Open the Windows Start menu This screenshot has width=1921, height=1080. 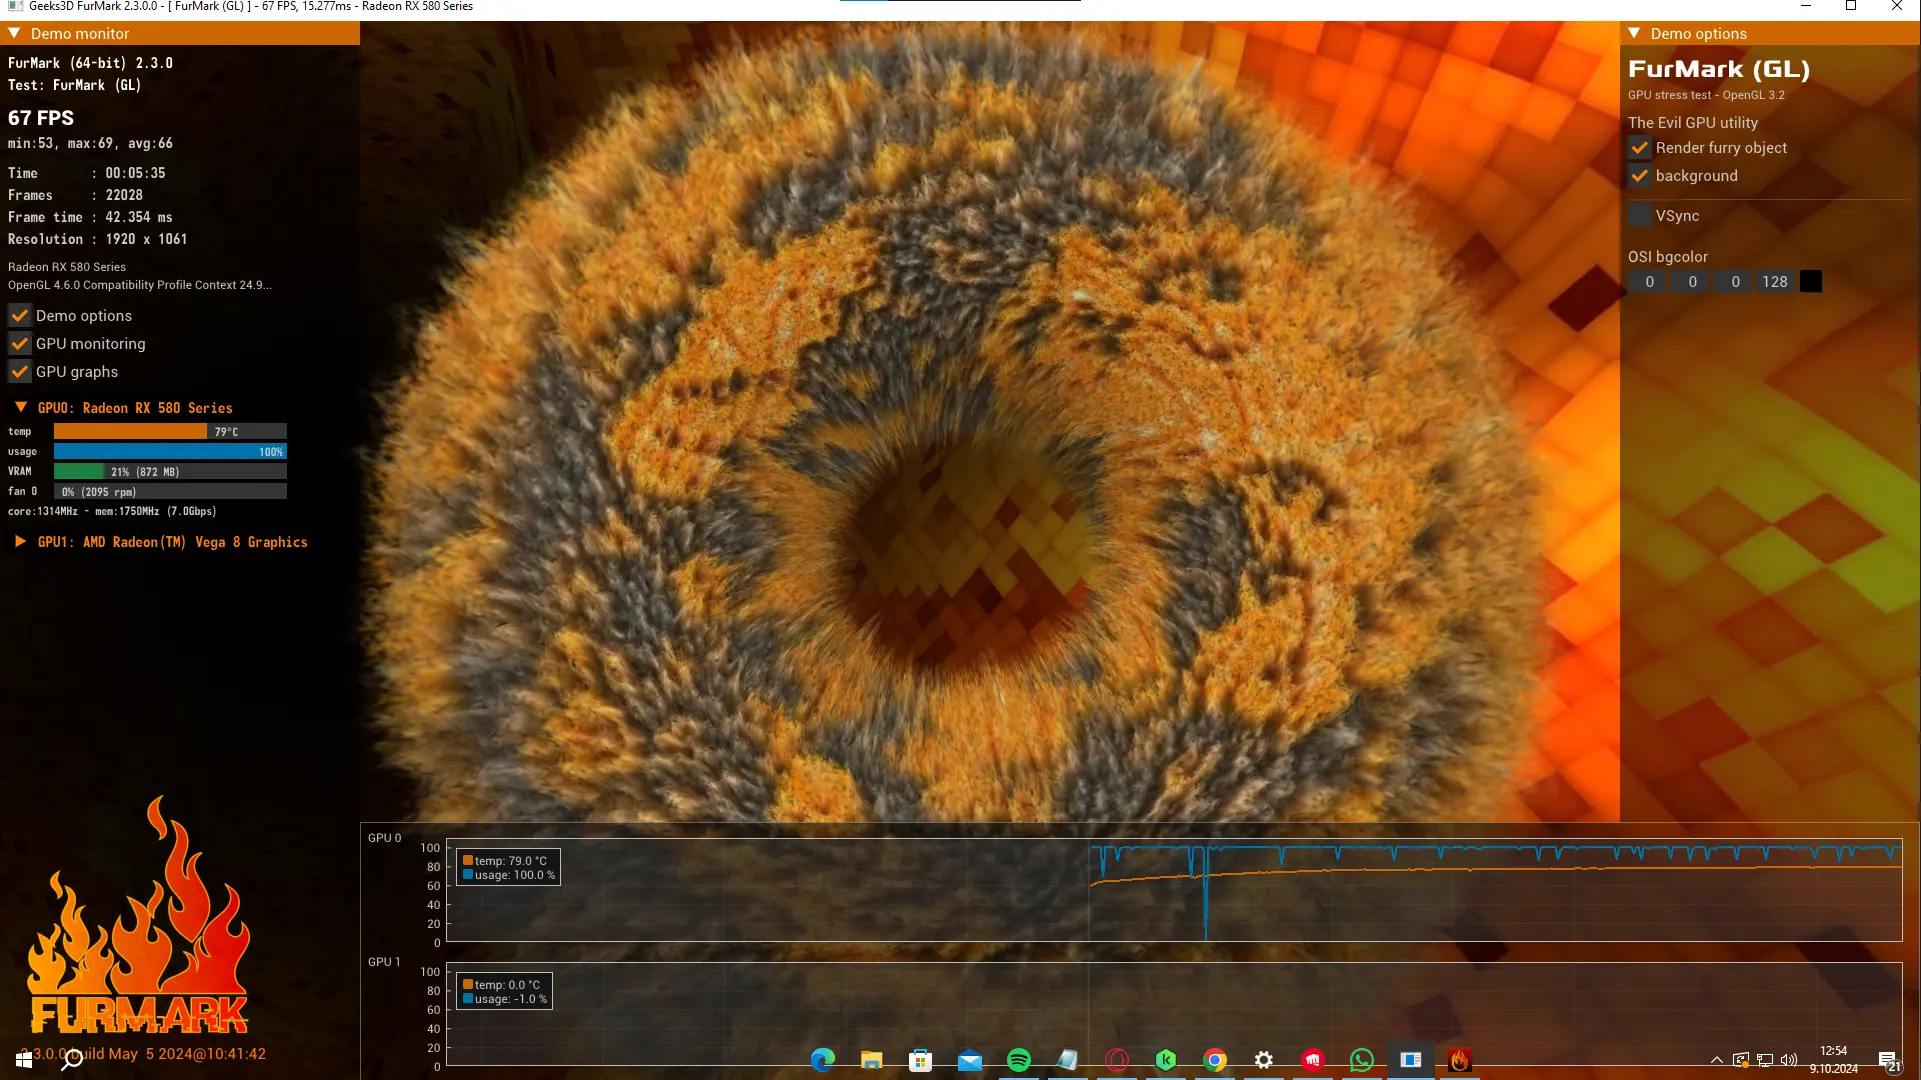(x=24, y=1060)
